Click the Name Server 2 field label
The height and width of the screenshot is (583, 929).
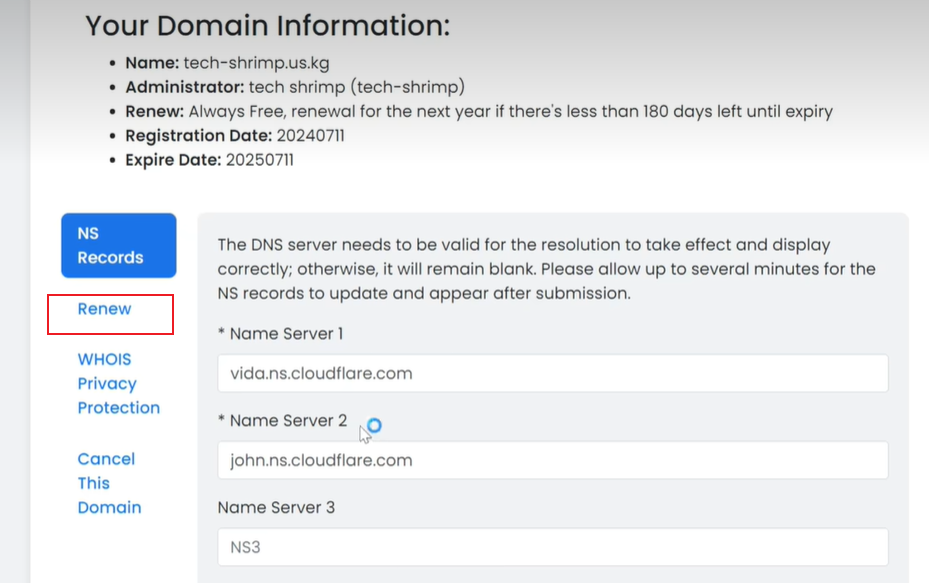[x=288, y=420]
